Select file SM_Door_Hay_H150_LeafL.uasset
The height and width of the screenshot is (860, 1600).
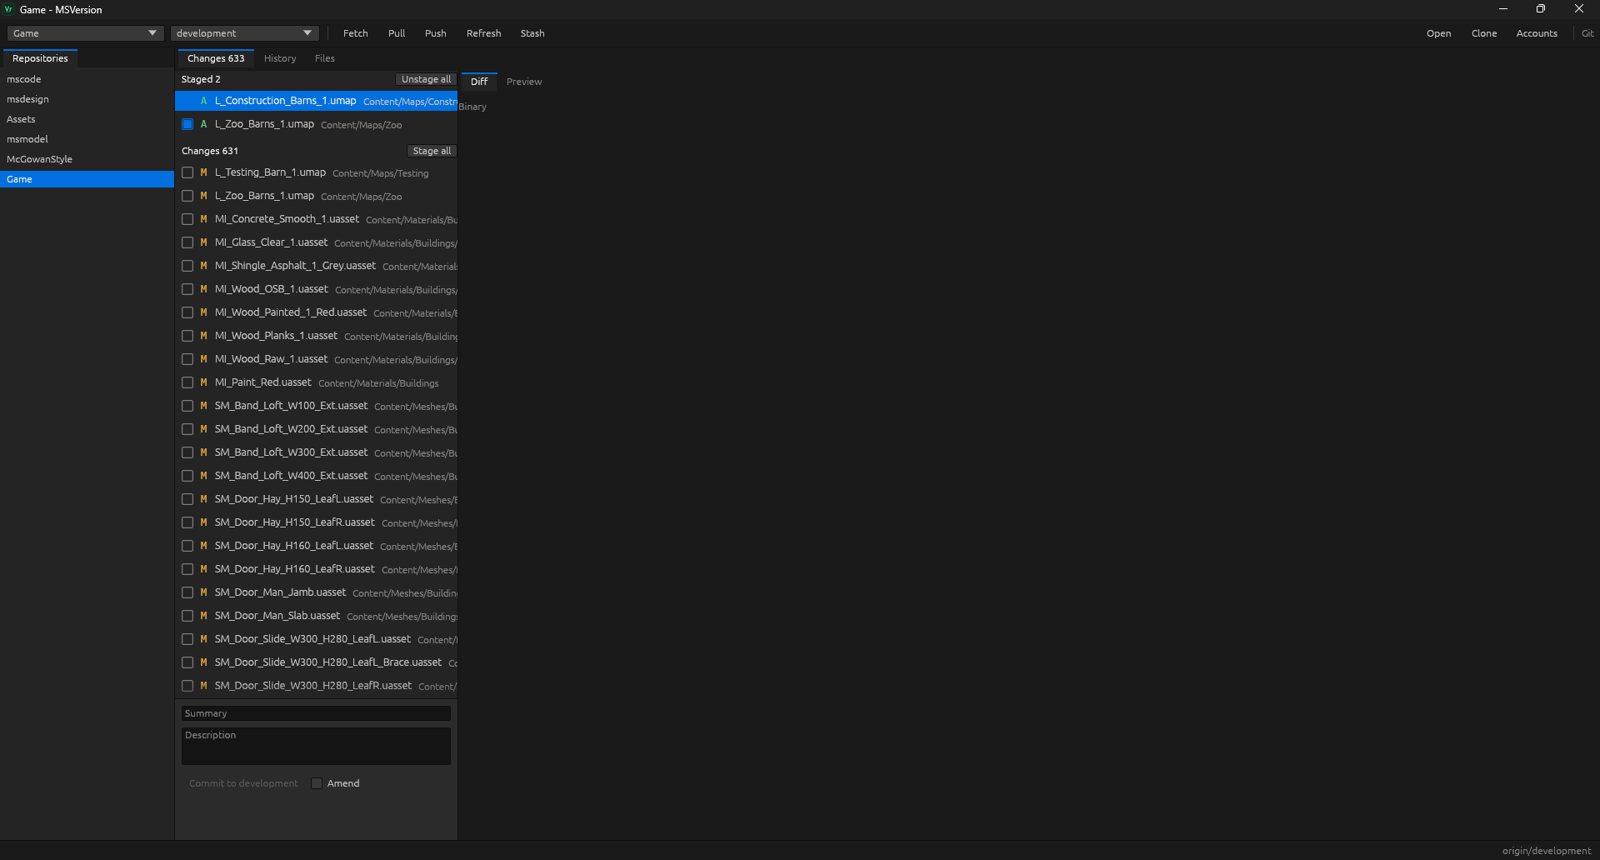[316, 499]
